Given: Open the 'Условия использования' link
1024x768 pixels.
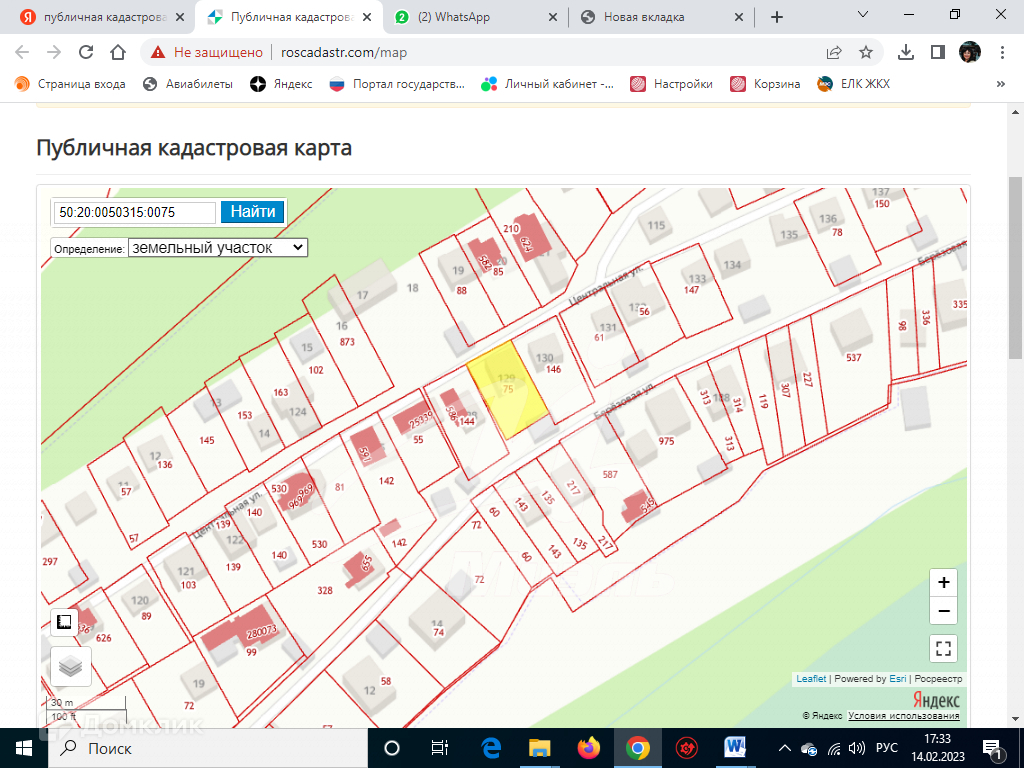Looking at the screenshot, I should click(903, 715).
